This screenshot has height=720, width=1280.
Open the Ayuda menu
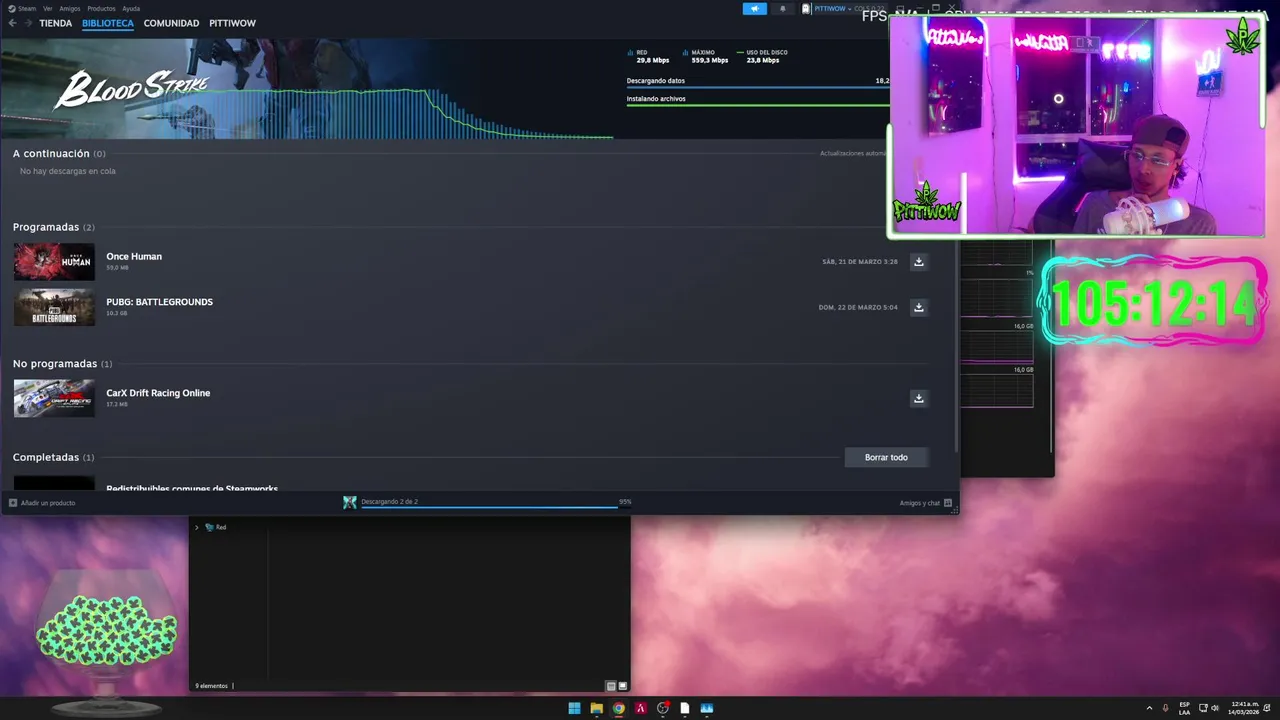pyautogui.click(x=131, y=8)
